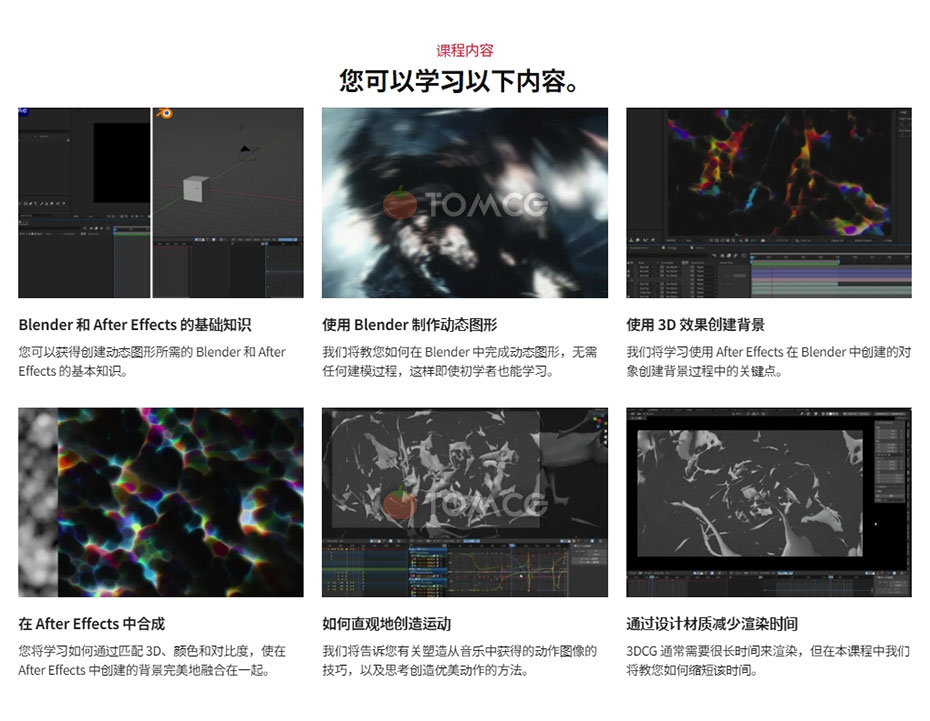Click the title '如何直观地创造运动'
Screen dimensions: 930x721
[x=387, y=624]
